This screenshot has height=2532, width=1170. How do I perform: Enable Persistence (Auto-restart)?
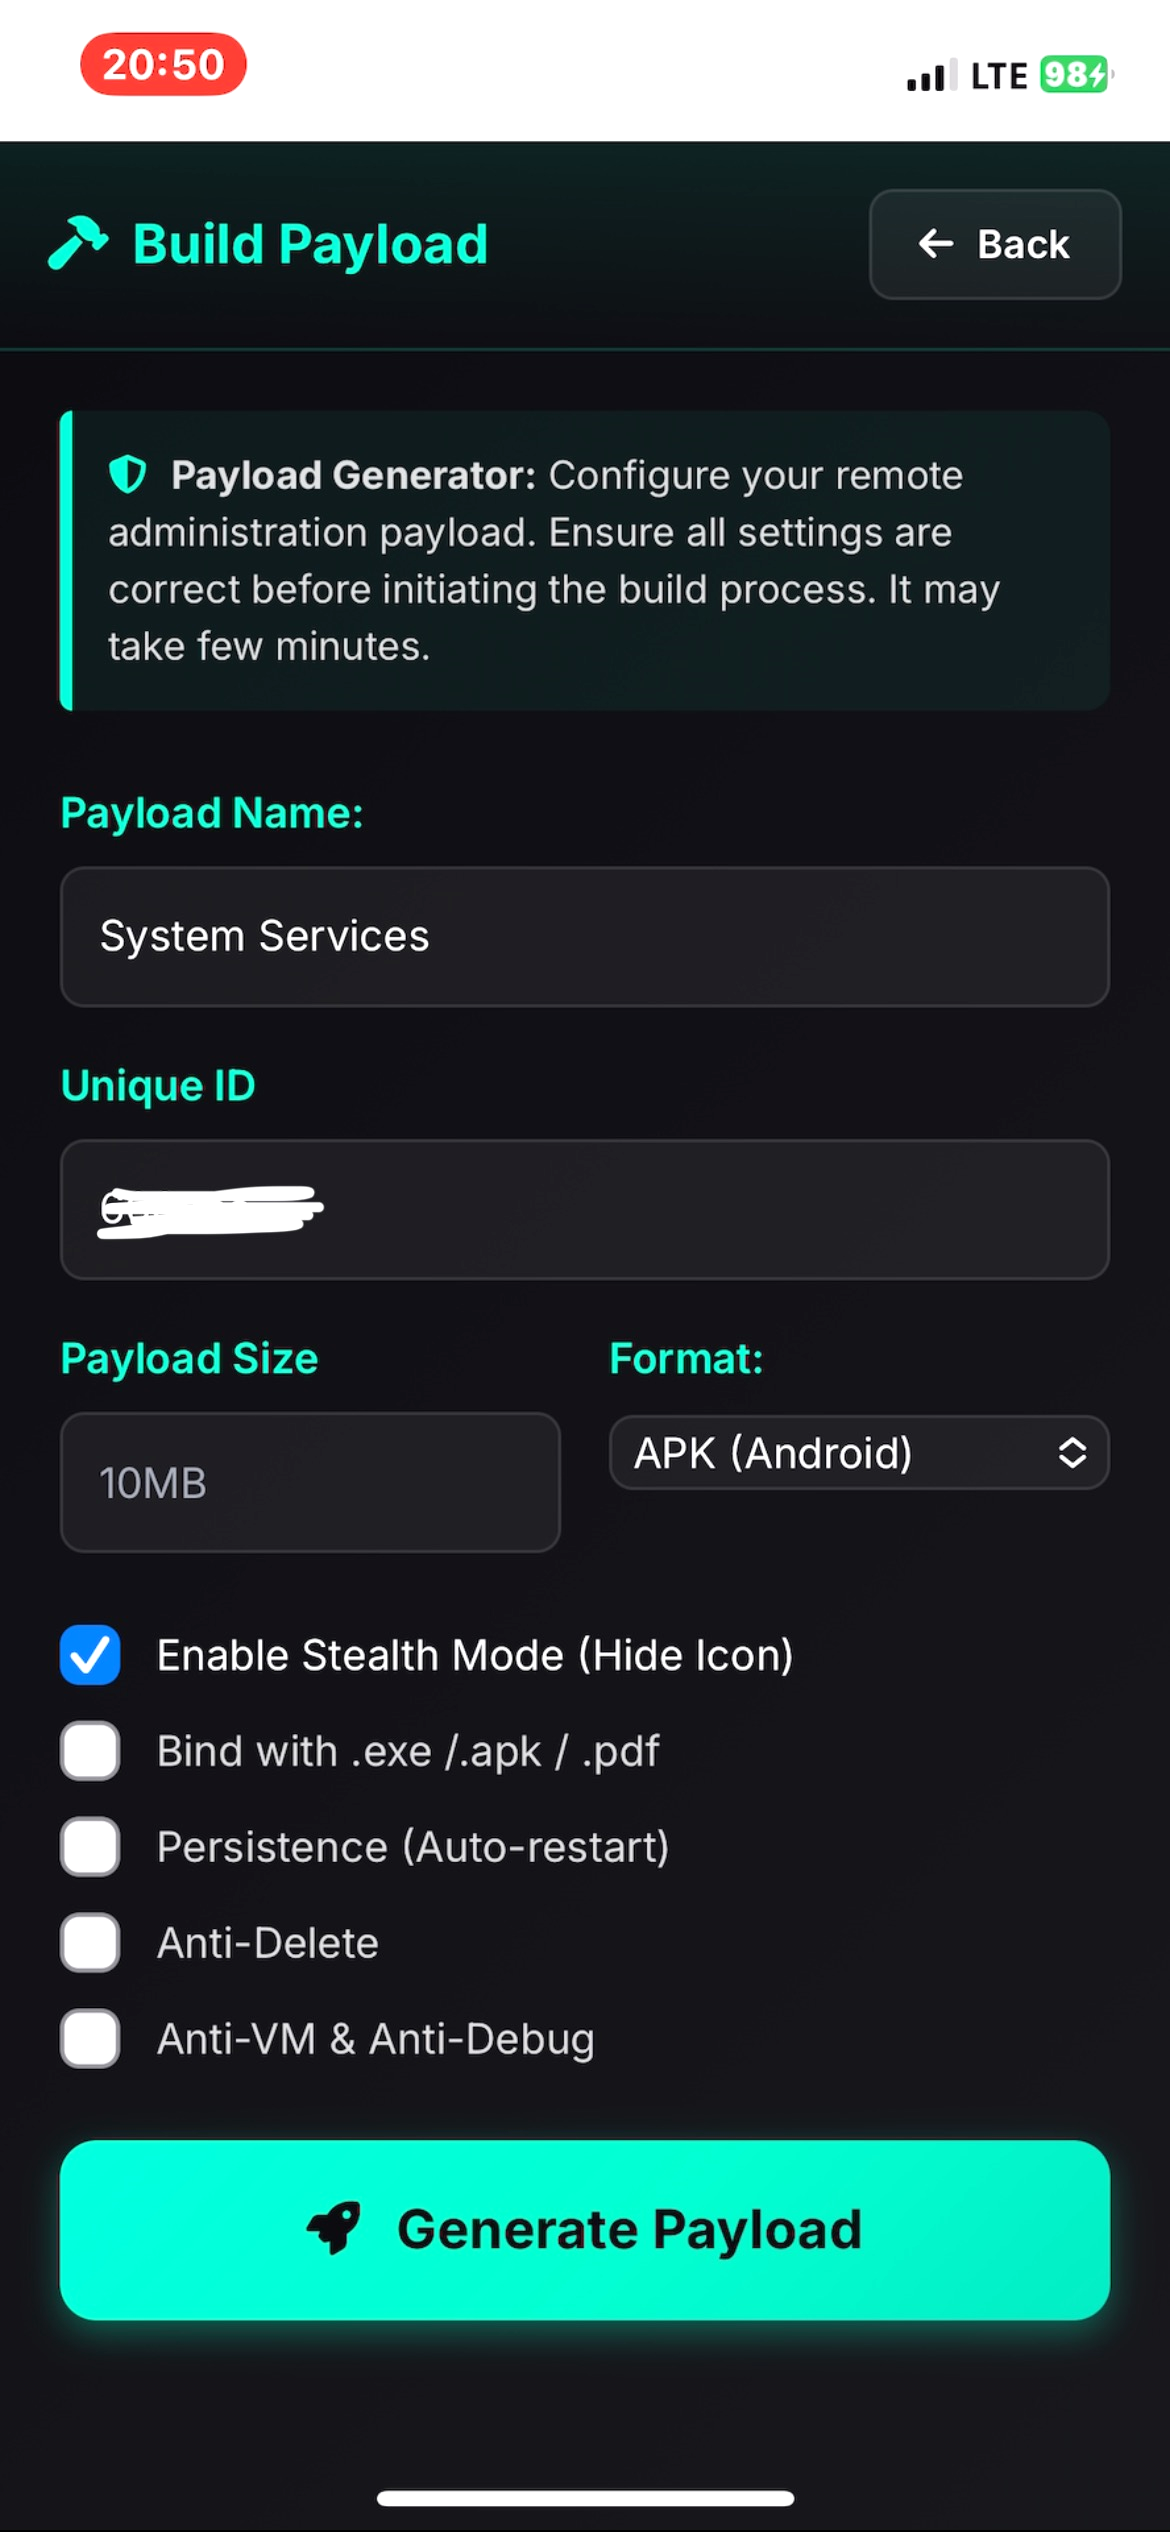click(x=90, y=1847)
